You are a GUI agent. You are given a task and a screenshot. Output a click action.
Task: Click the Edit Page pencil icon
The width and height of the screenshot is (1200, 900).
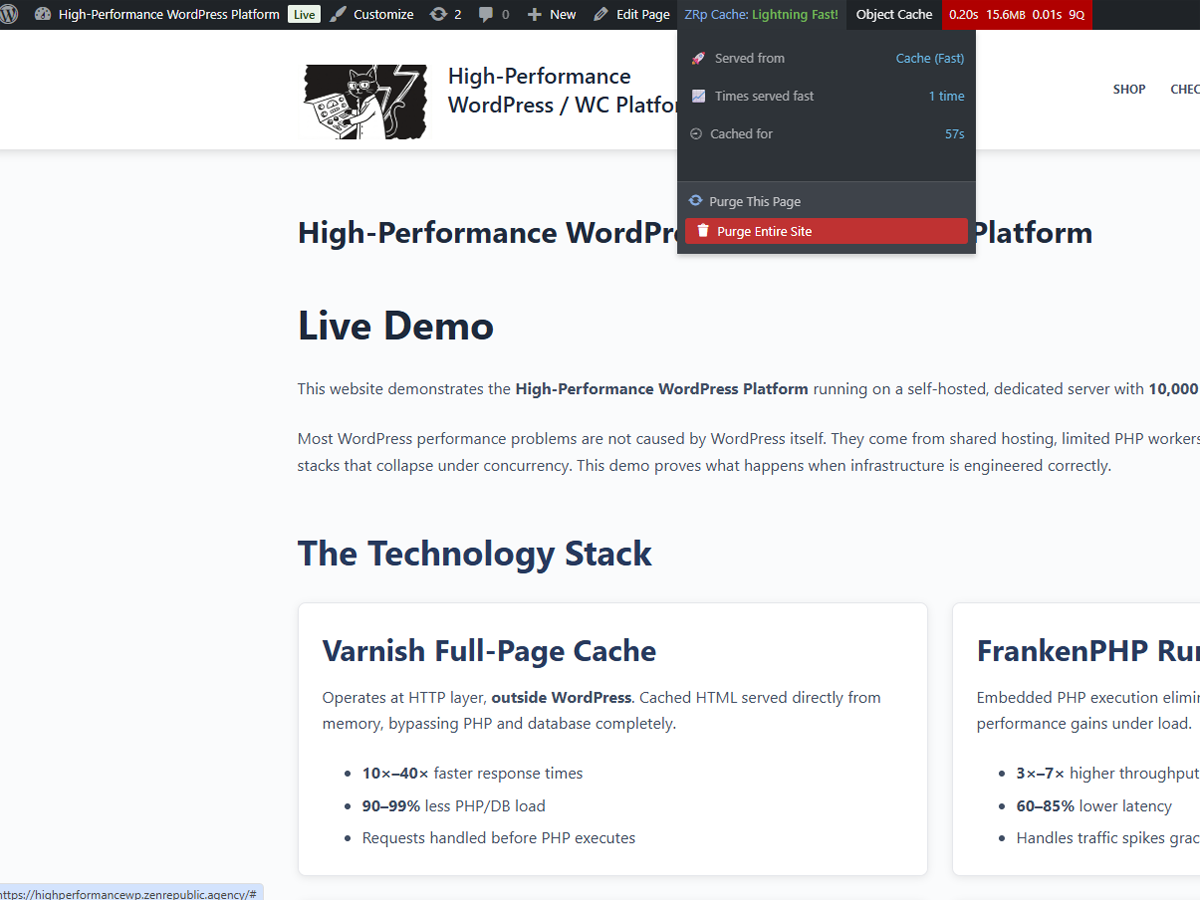pyautogui.click(x=600, y=14)
